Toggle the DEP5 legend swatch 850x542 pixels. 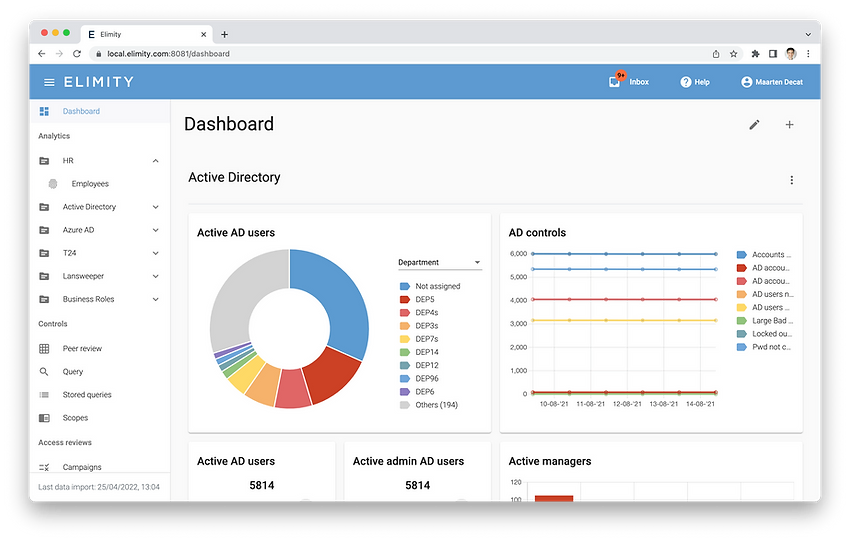pyautogui.click(x=404, y=299)
